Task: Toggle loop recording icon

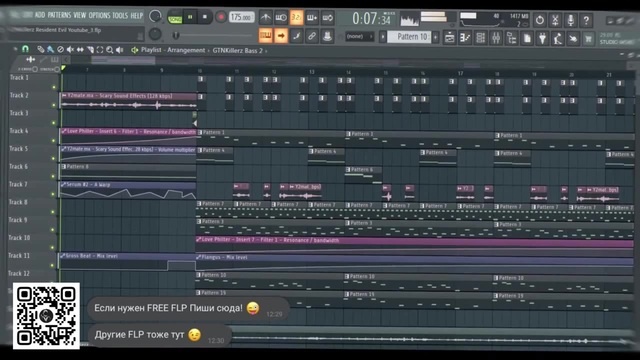Action: 328,18
